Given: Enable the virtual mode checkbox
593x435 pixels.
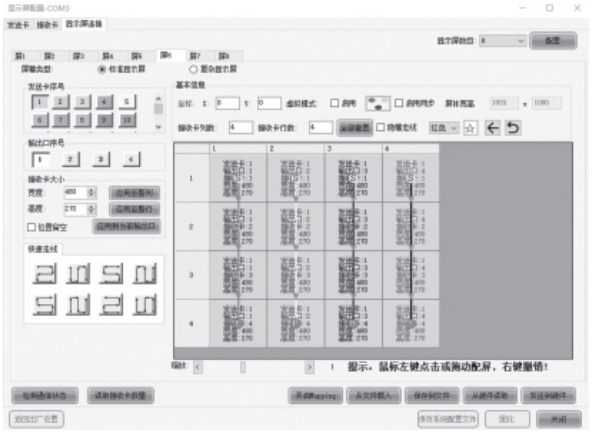Looking at the screenshot, I should pyautogui.click(x=334, y=103).
